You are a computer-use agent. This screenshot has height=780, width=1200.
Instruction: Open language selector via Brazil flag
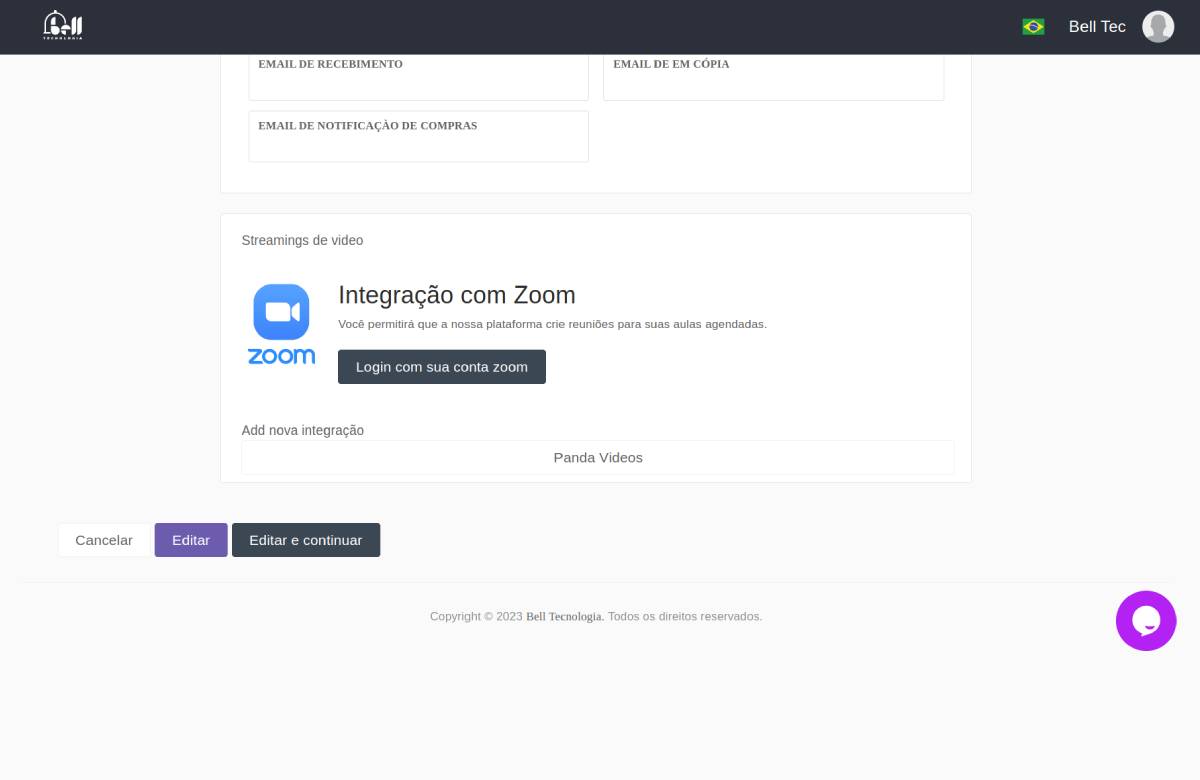pyautogui.click(x=1033, y=27)
